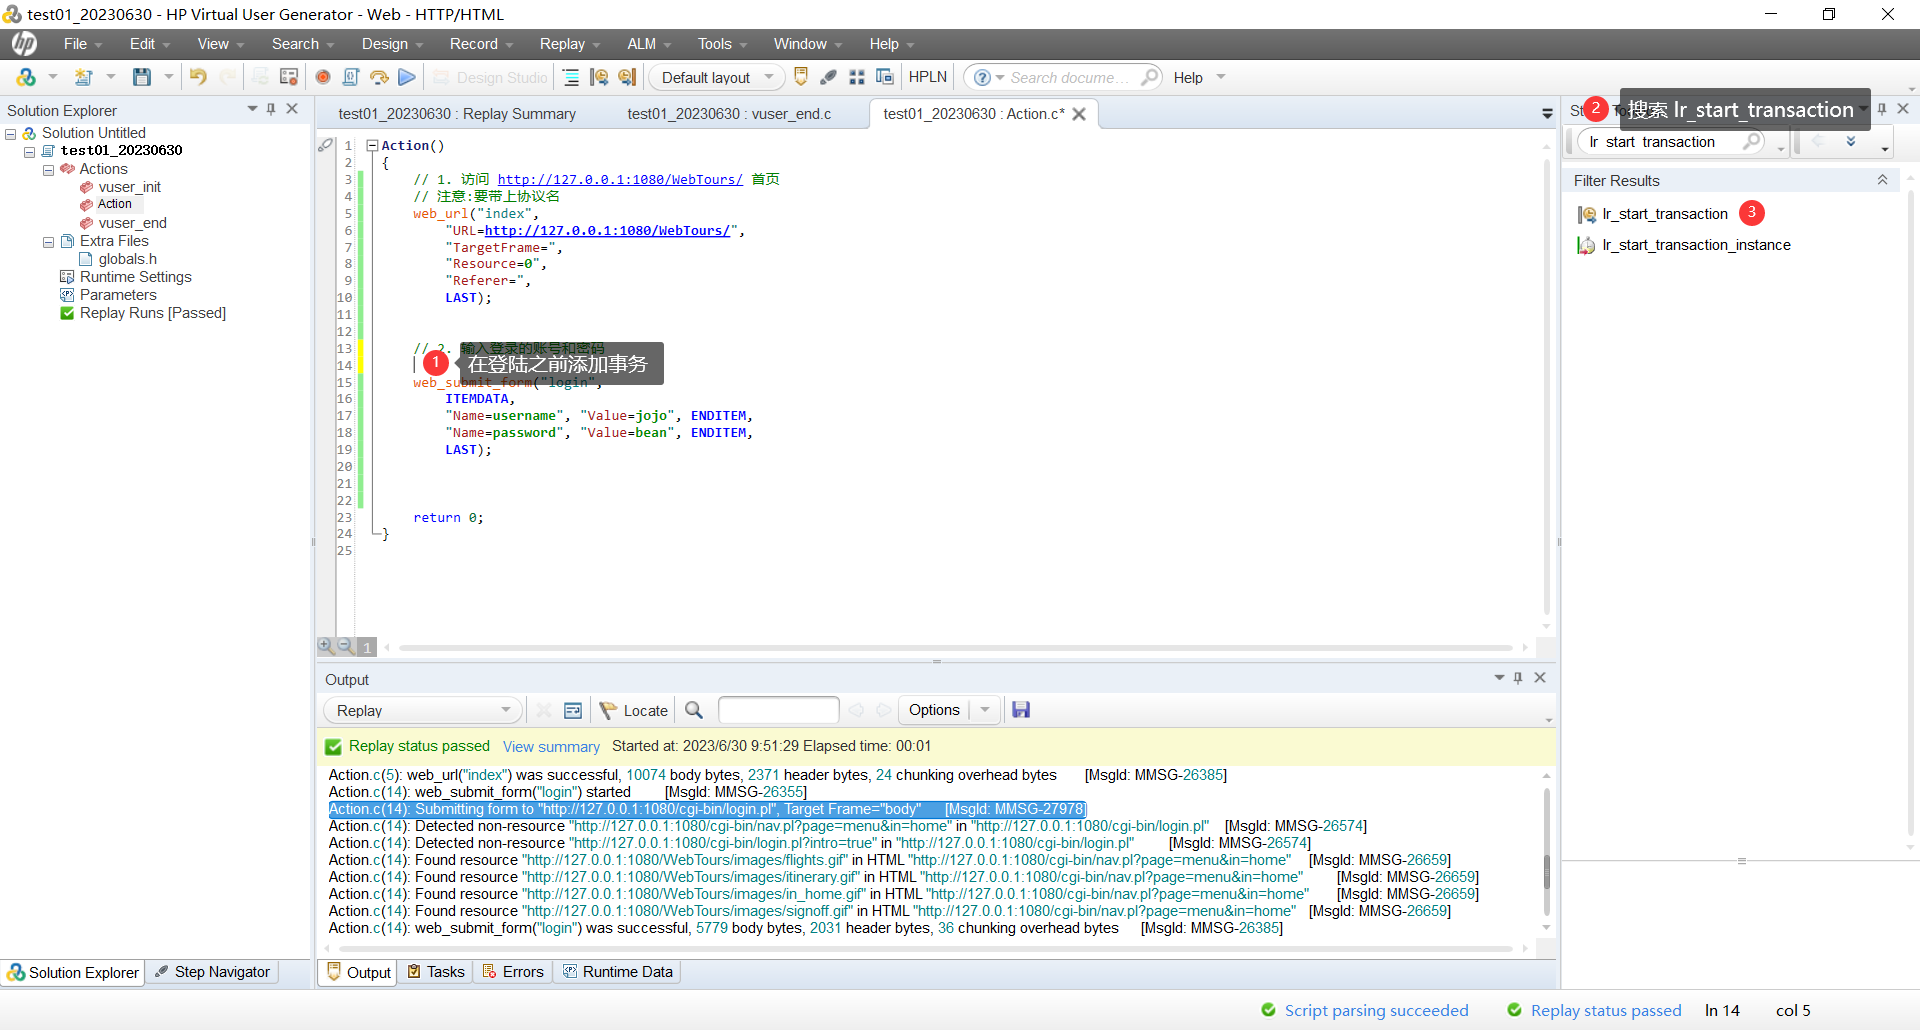The image size is (1920, 1030).
Task: Start recording with the red Record button
Action: coord(323,77)
